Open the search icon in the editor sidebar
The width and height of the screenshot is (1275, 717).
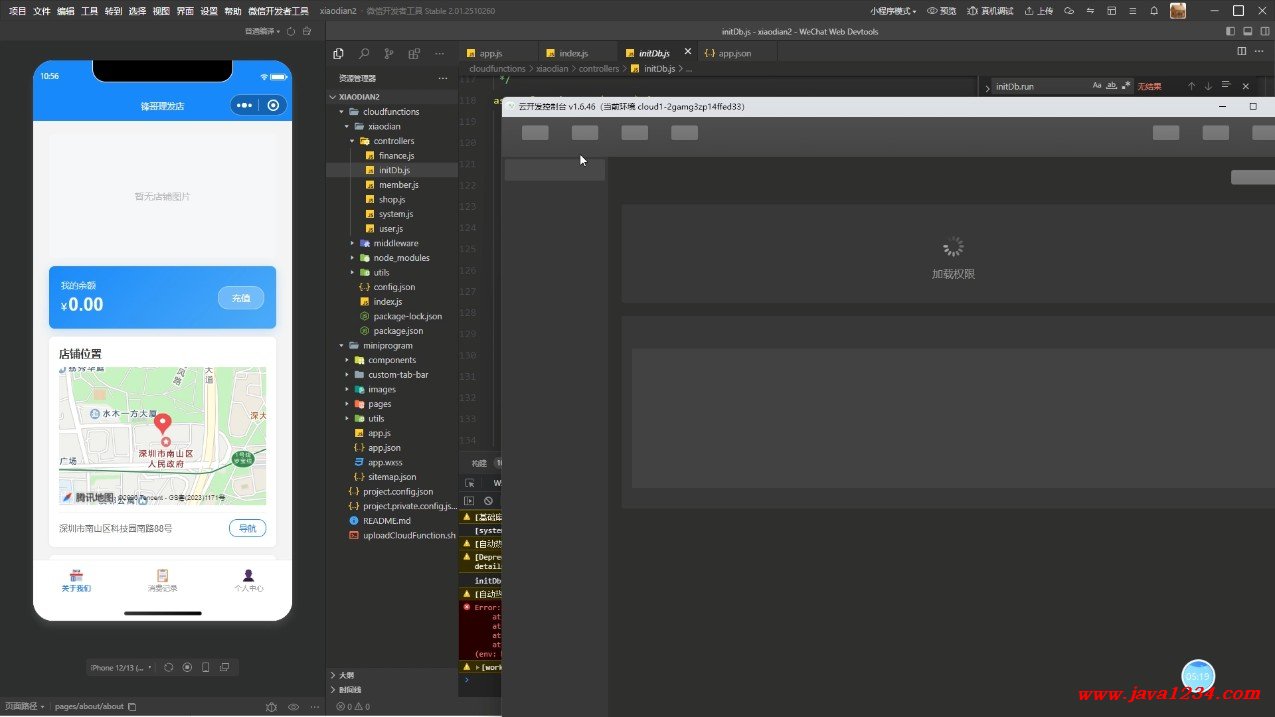pos(364,54)
